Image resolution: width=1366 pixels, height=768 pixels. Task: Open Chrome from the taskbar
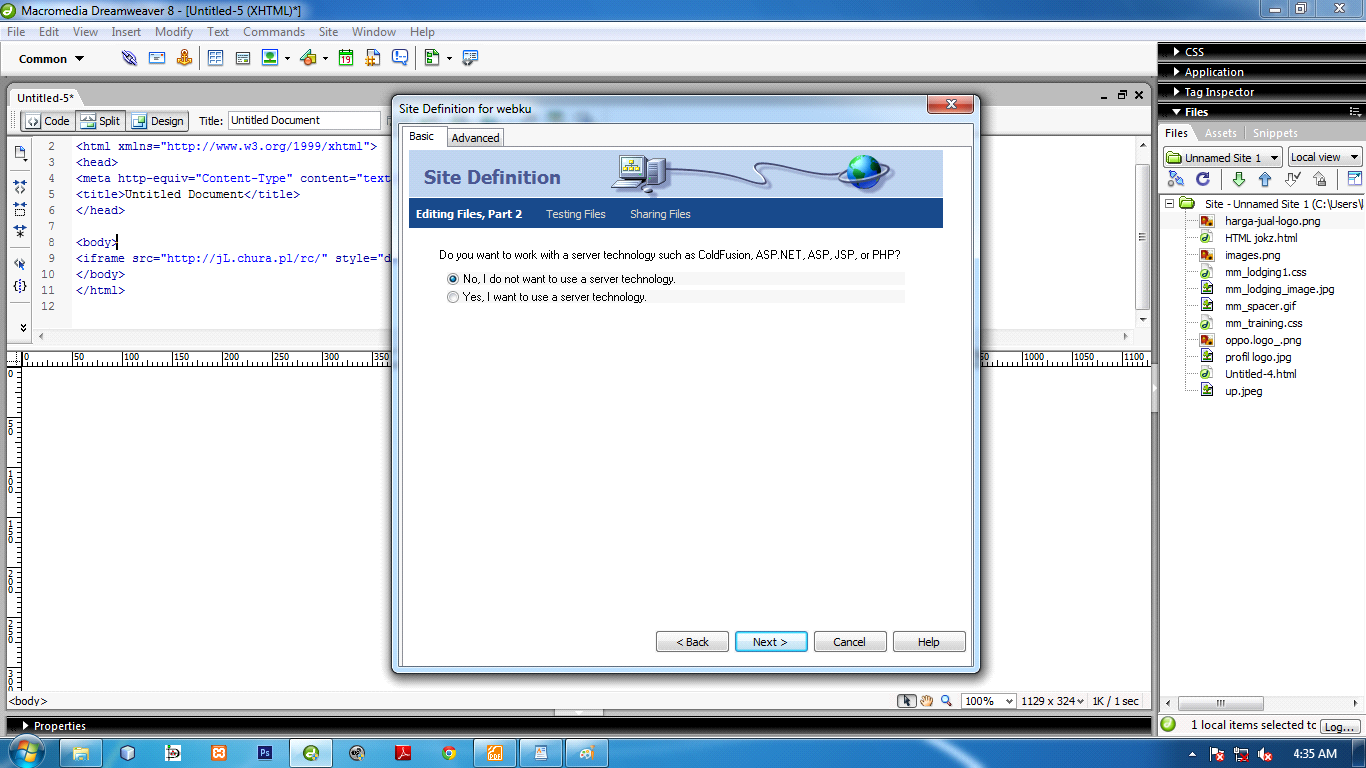pos(449,753)
